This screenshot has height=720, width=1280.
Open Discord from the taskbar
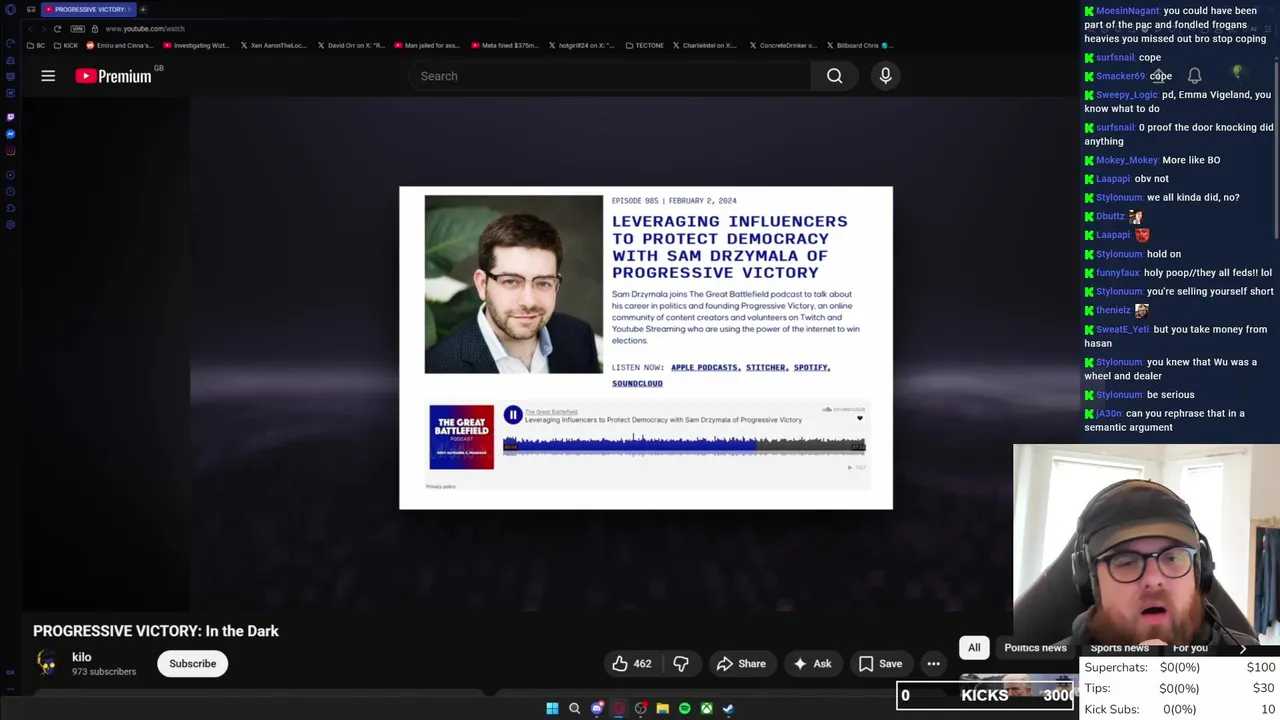click(597, 709)
